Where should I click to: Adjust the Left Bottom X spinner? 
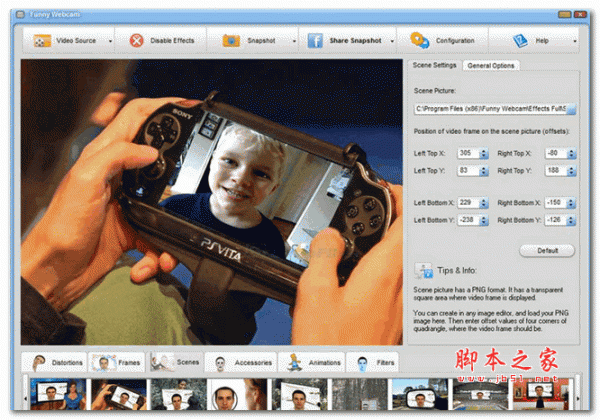pos(484,203)
